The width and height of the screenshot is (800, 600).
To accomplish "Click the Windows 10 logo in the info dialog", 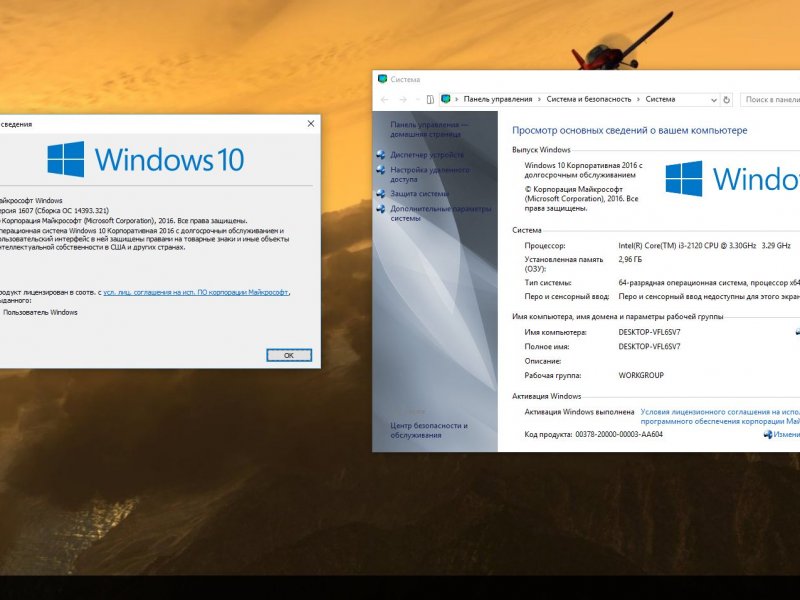I will tap(146, 159).
